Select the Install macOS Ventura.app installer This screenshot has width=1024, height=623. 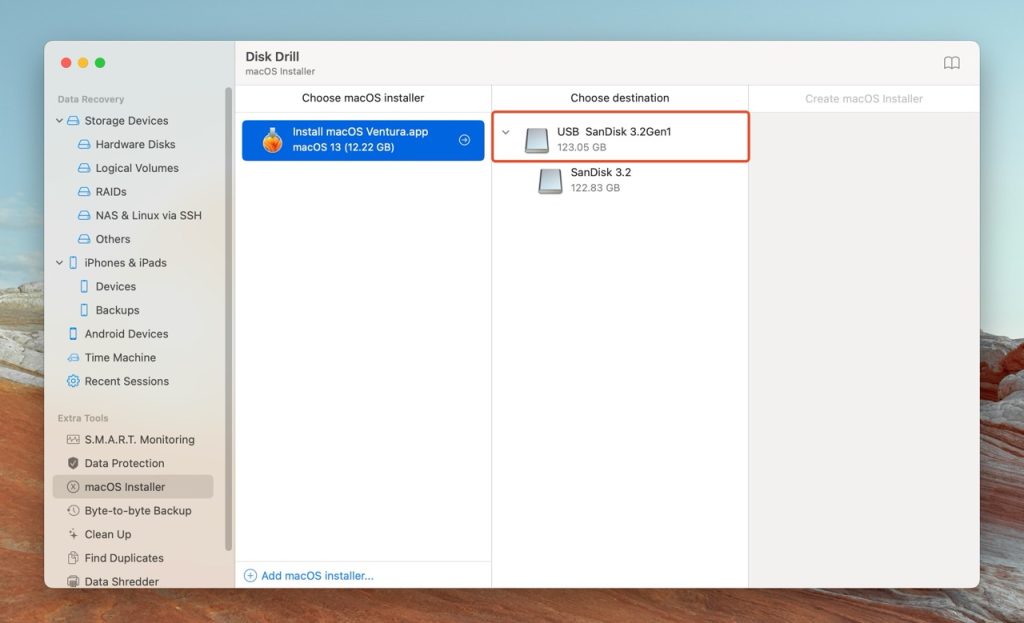360,140
